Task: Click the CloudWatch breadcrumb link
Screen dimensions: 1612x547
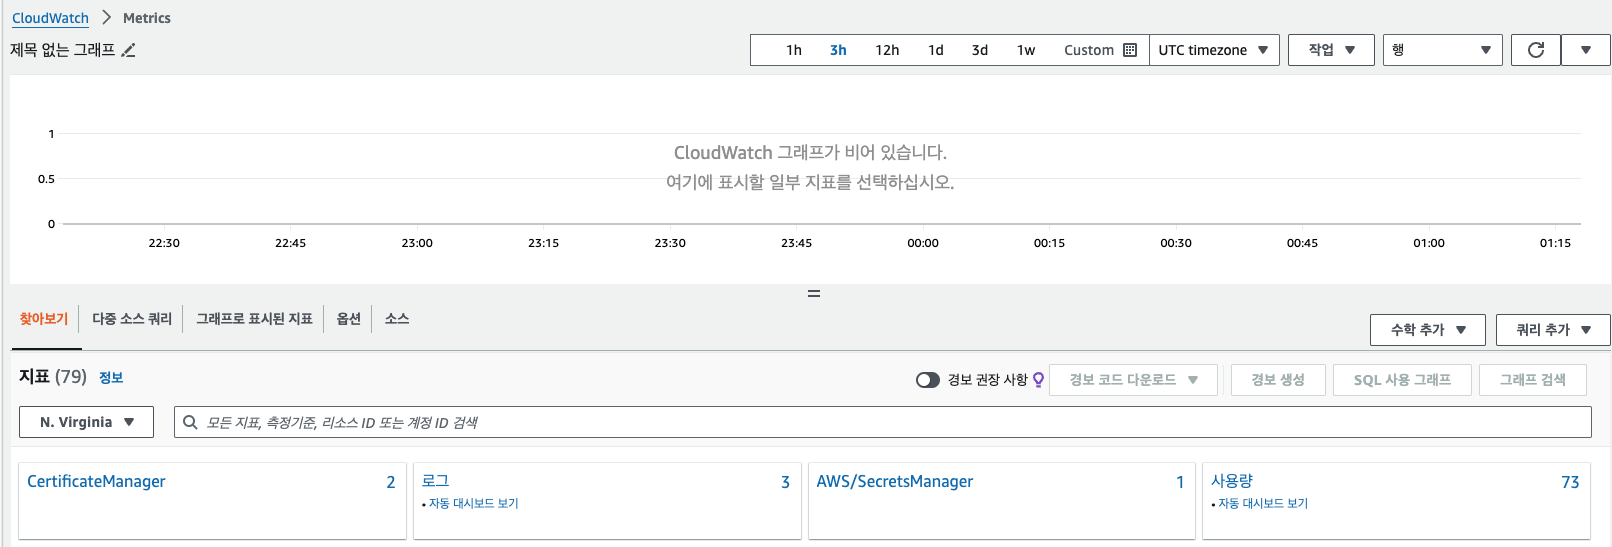Action: tap(50, 18)
